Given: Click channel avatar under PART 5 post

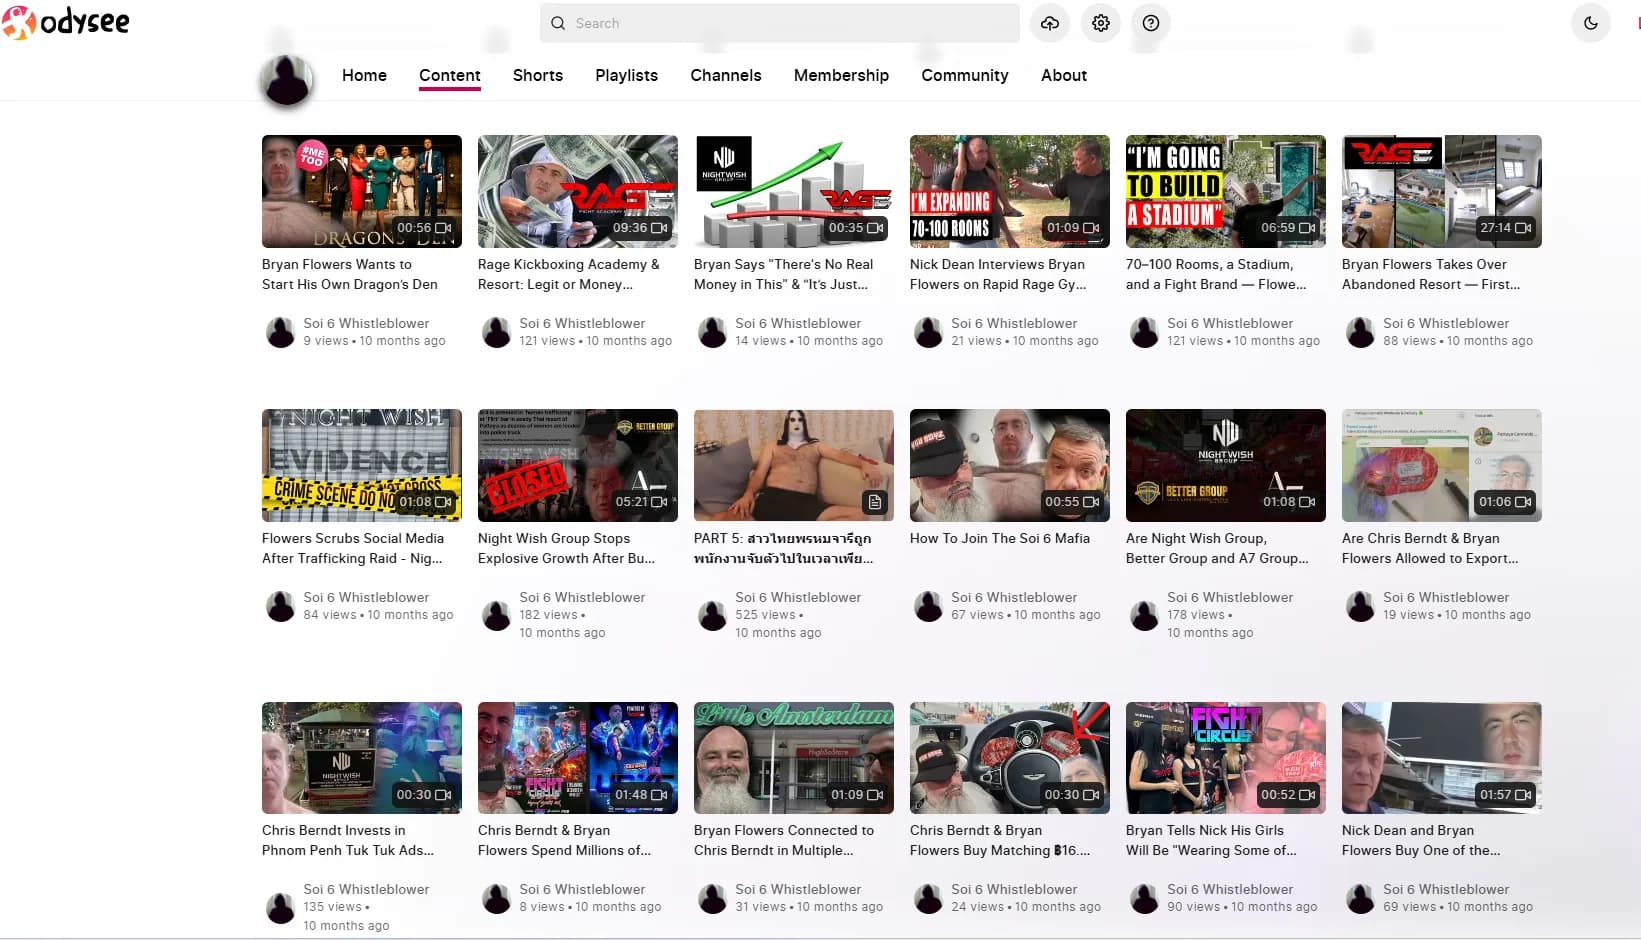Looking at the screenshot, I should coord(712,615).
